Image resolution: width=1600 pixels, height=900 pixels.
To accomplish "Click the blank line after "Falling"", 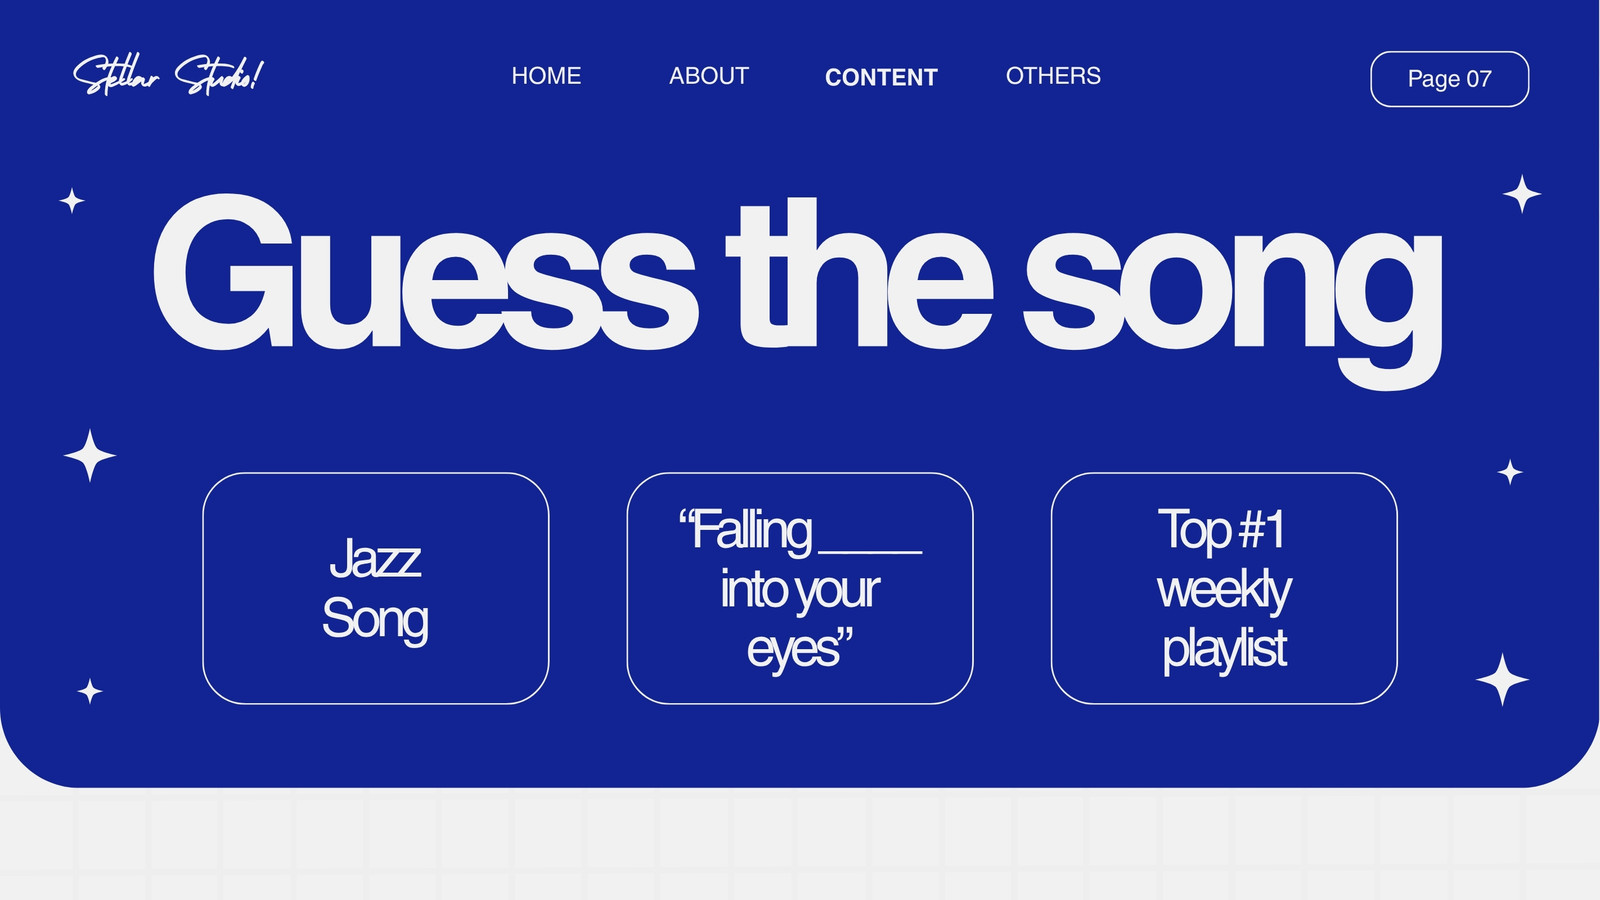I will click(870, 550).
